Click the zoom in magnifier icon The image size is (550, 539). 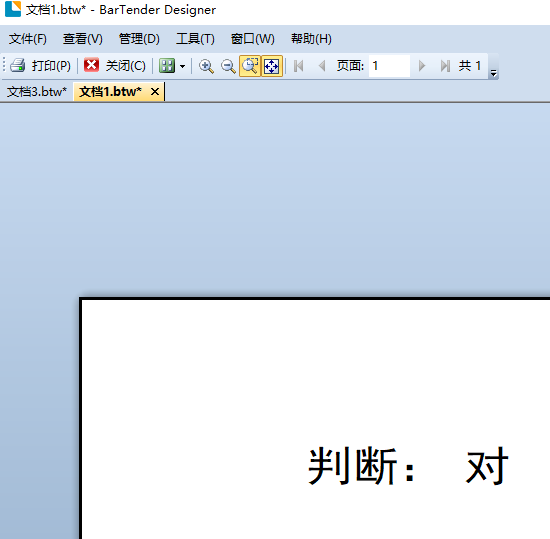[x=206, y=66]
